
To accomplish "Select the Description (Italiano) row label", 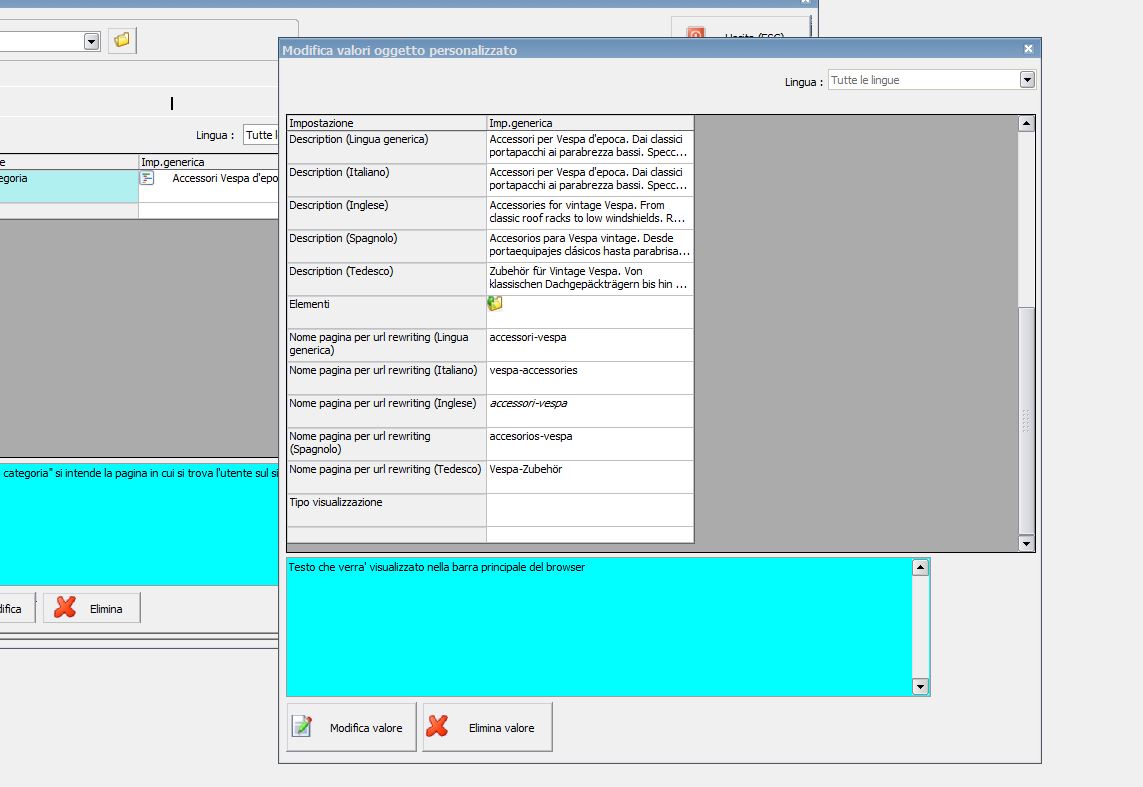I will tap(386, 180).
